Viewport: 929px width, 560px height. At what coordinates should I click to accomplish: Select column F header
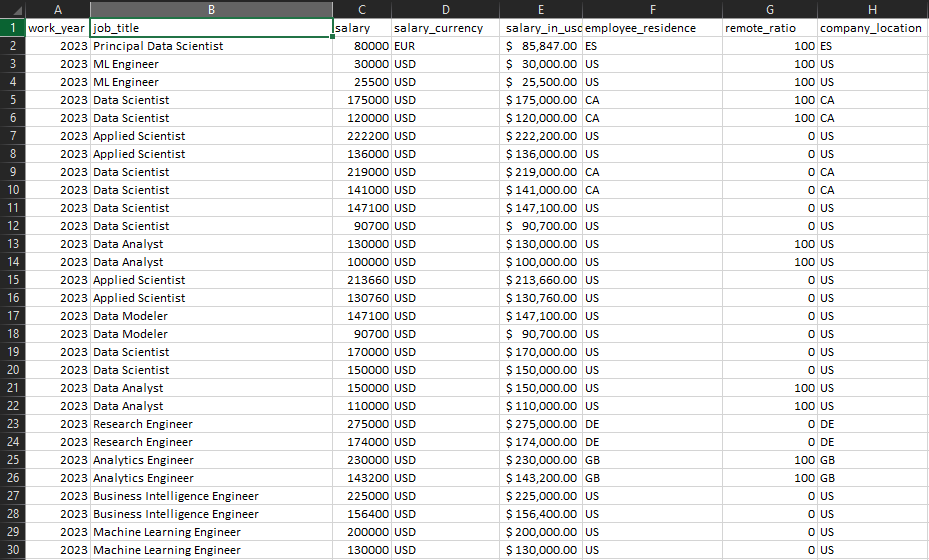[652, 9]
